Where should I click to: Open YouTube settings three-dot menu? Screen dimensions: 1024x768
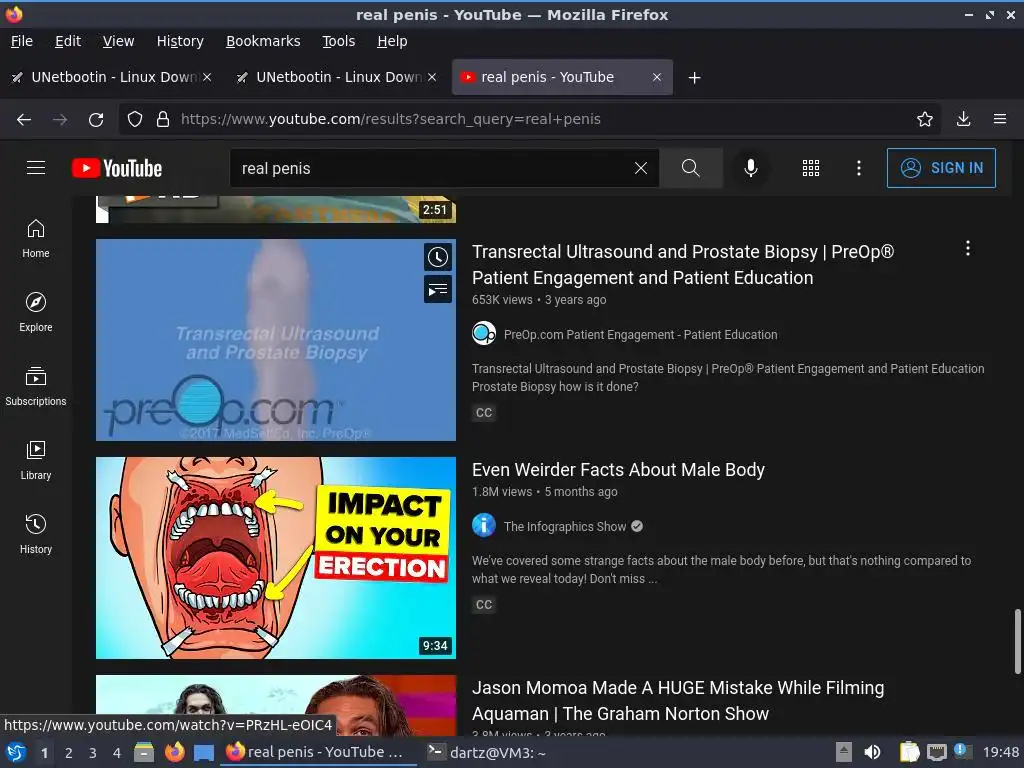(x=858, y=168)
